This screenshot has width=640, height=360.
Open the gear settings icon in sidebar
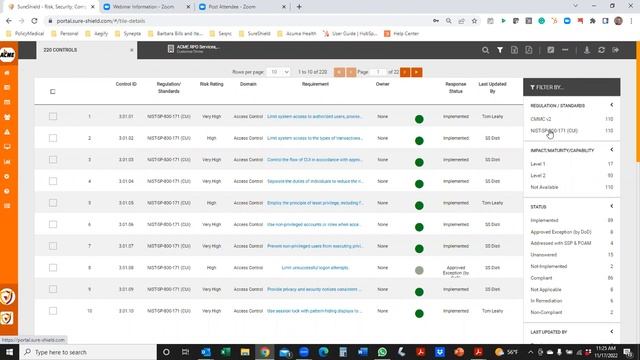(x=7, y=176)
